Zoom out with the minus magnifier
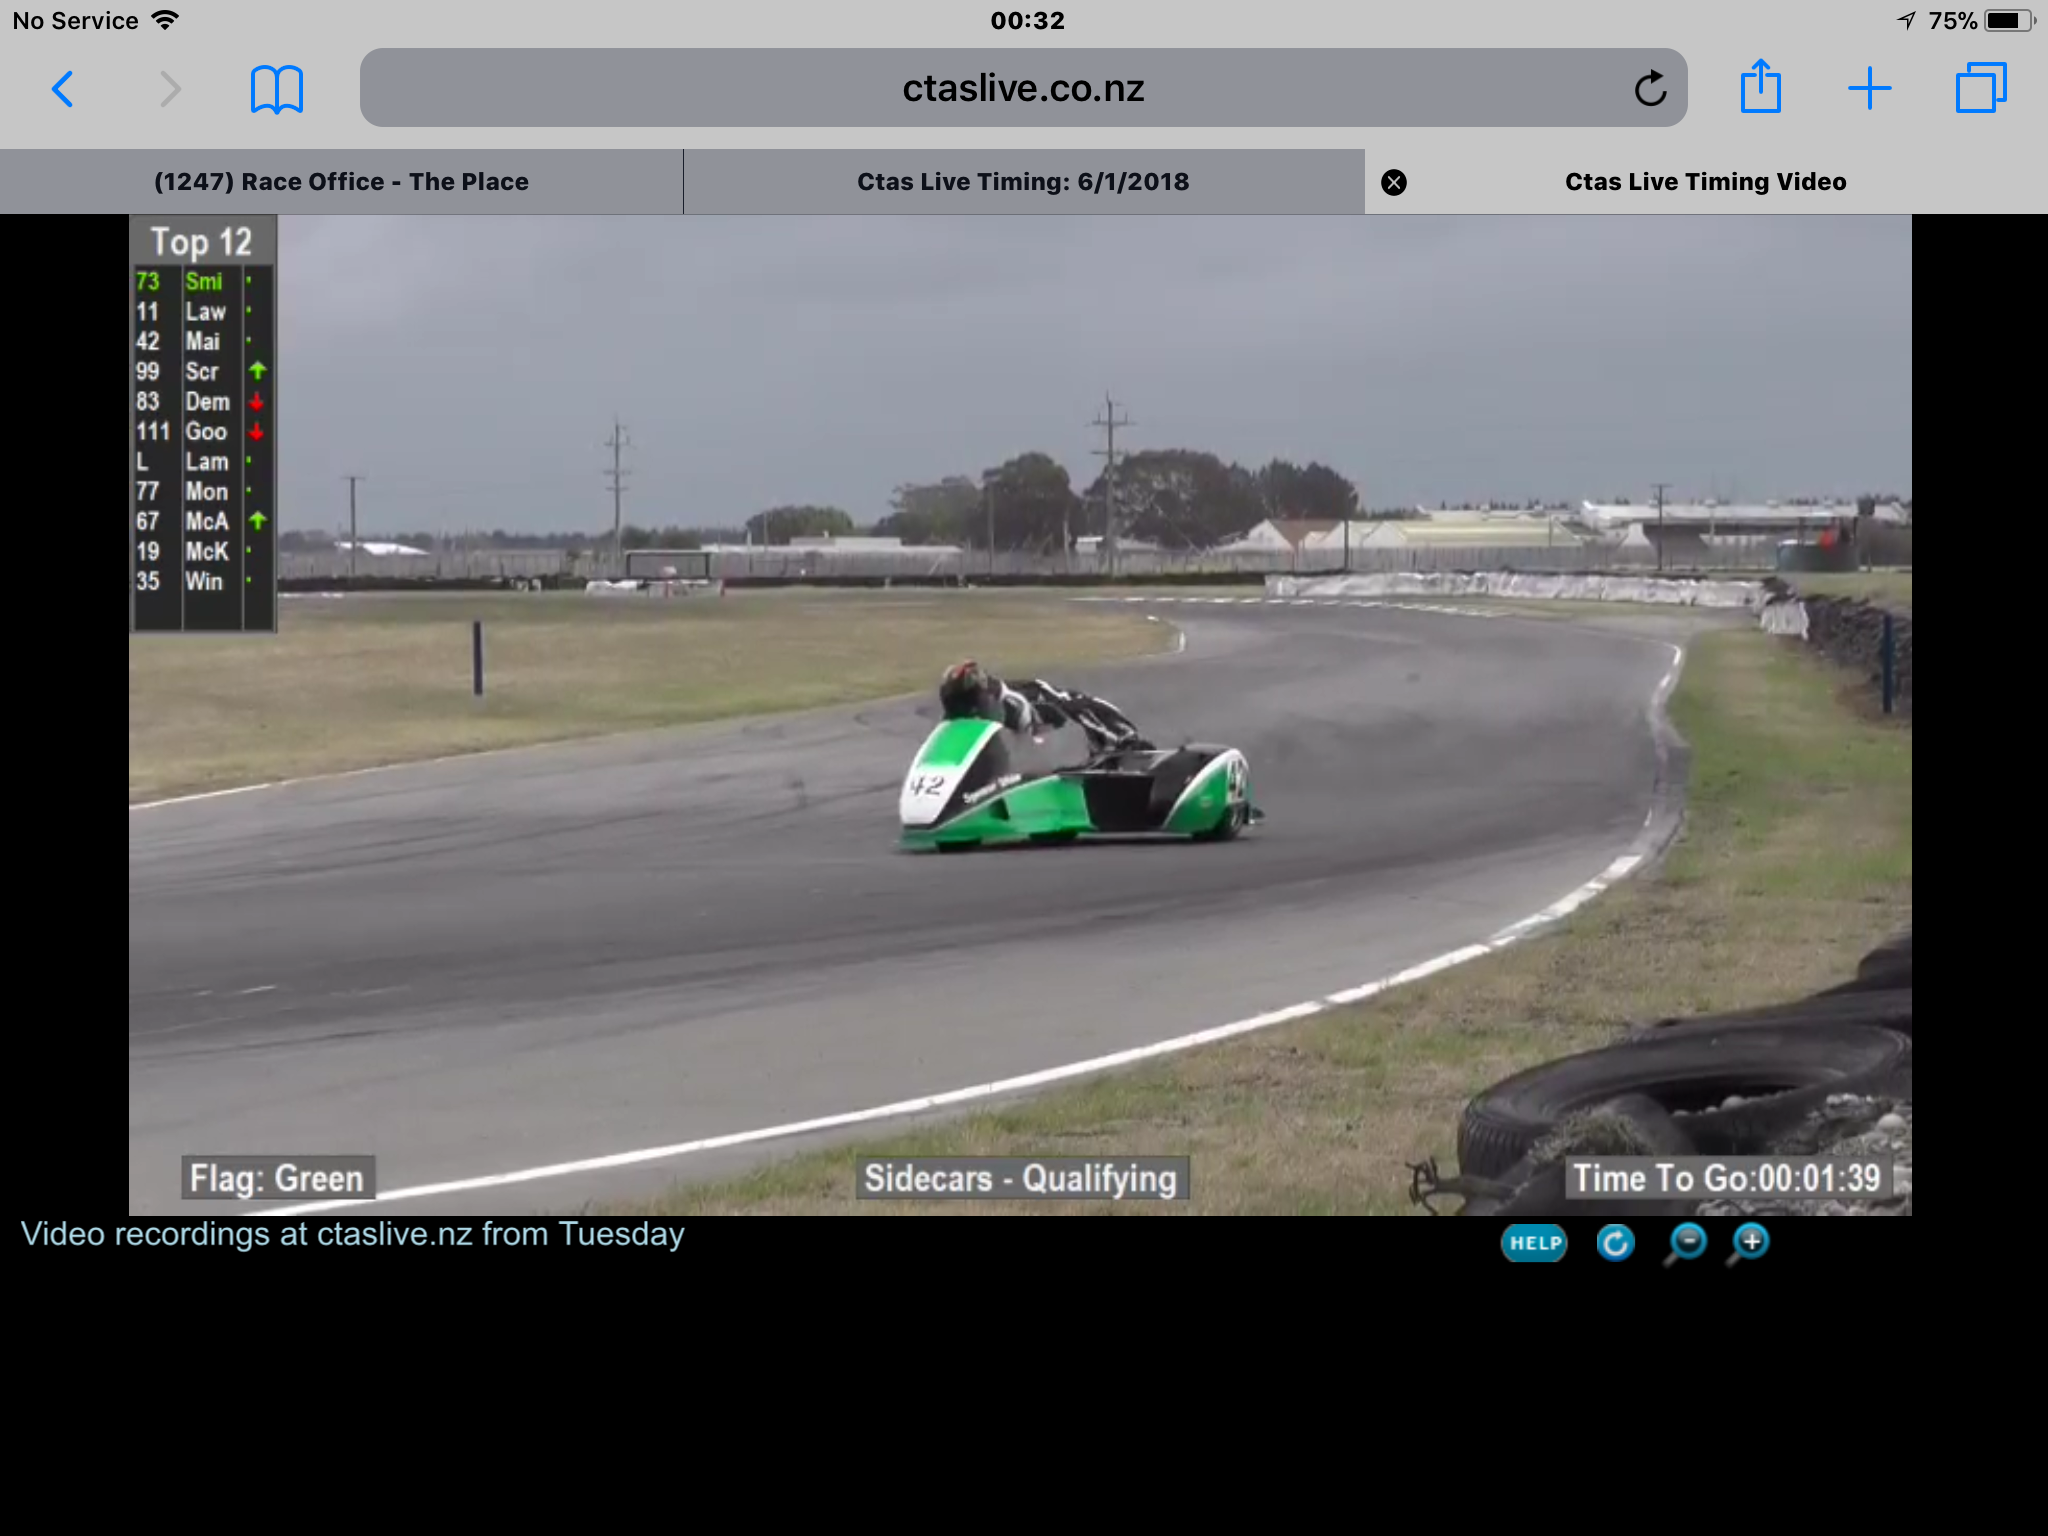Image resolution: width=2048 pixels, height=1536 pixels. pos(1685,1243)
